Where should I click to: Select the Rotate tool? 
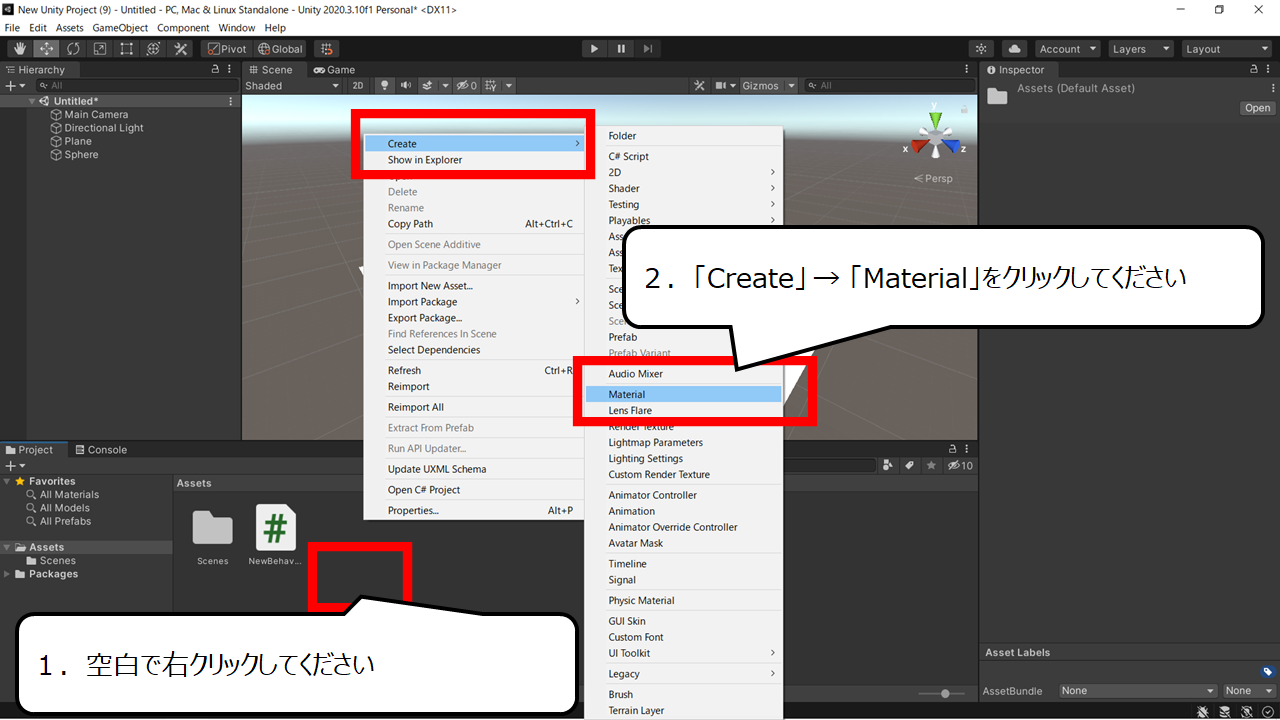73,49
